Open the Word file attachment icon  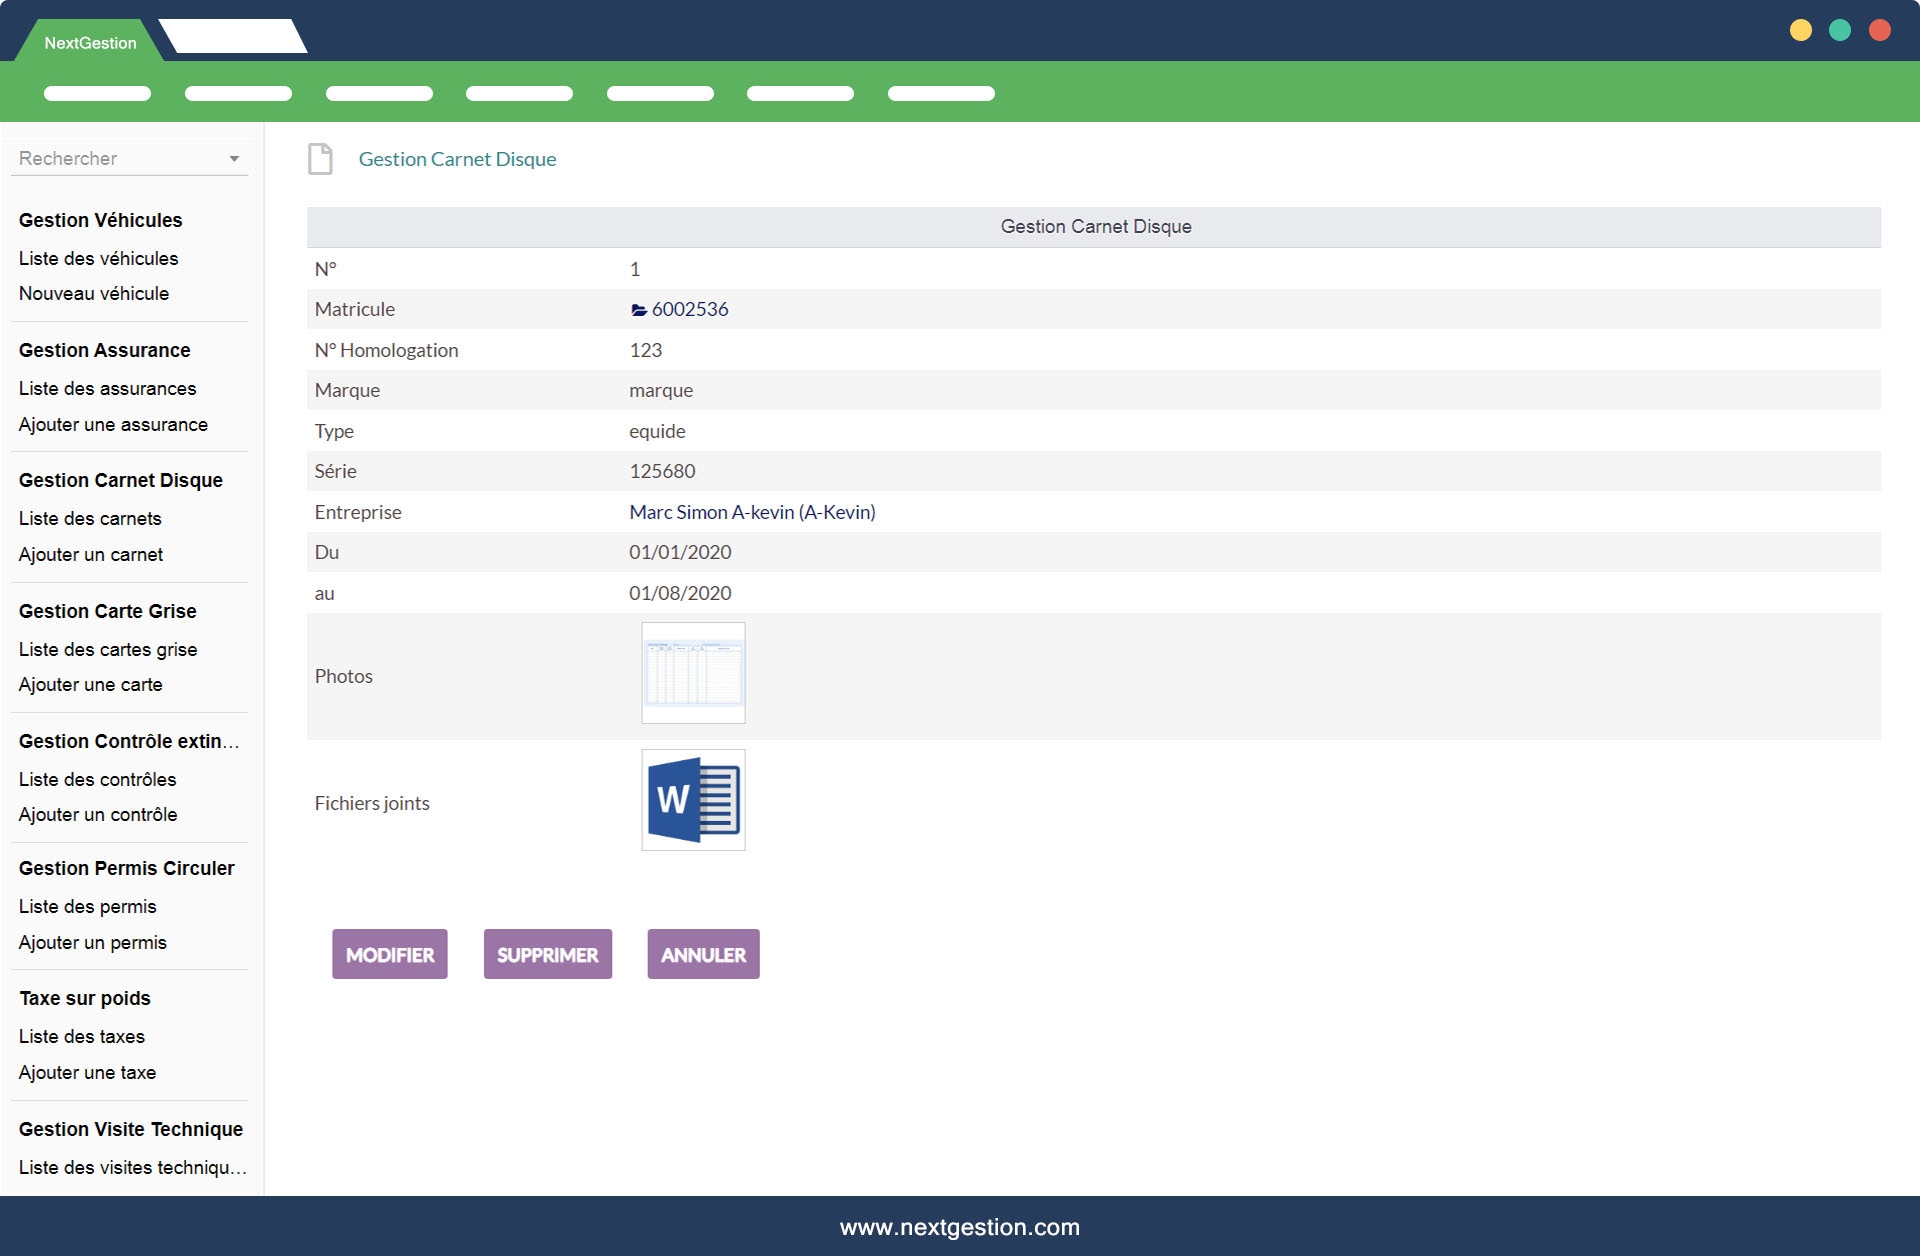pos(693,800)
